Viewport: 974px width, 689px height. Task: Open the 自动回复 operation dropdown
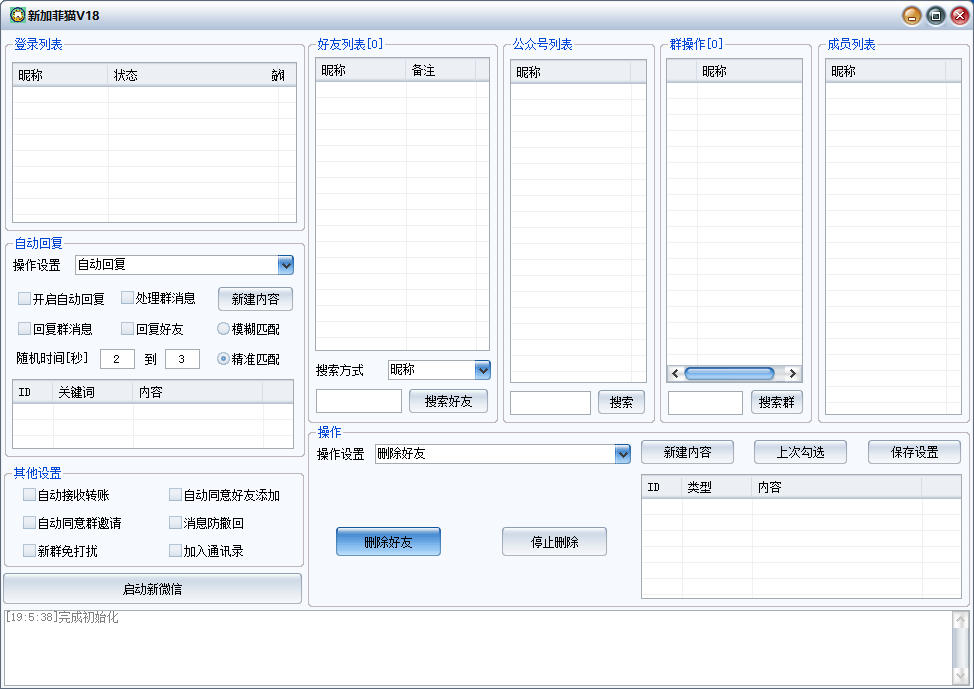(285, 265)
